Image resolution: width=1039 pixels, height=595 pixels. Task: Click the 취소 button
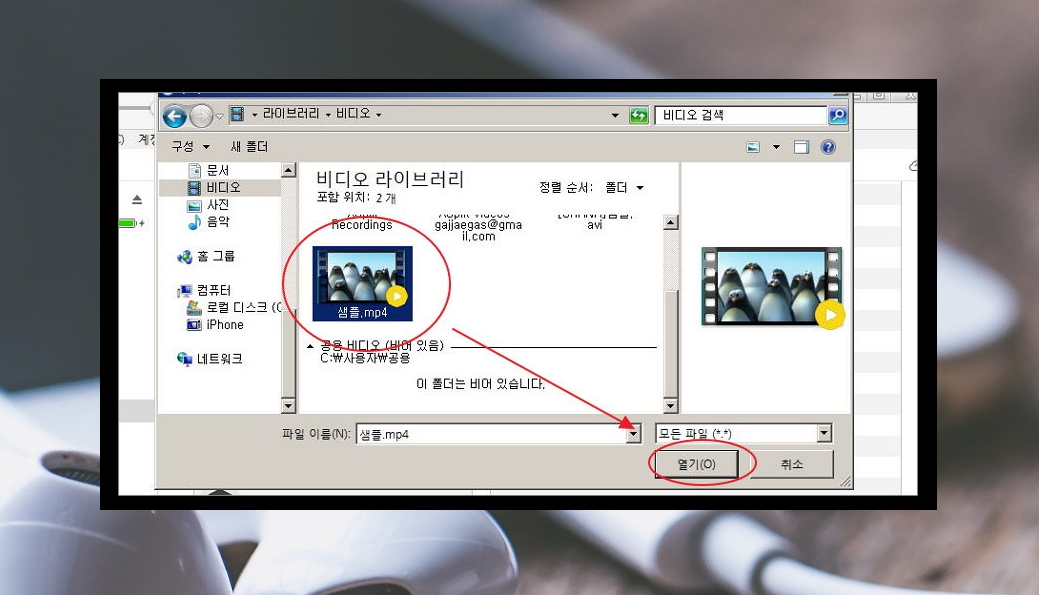click(x=792, y=464)
